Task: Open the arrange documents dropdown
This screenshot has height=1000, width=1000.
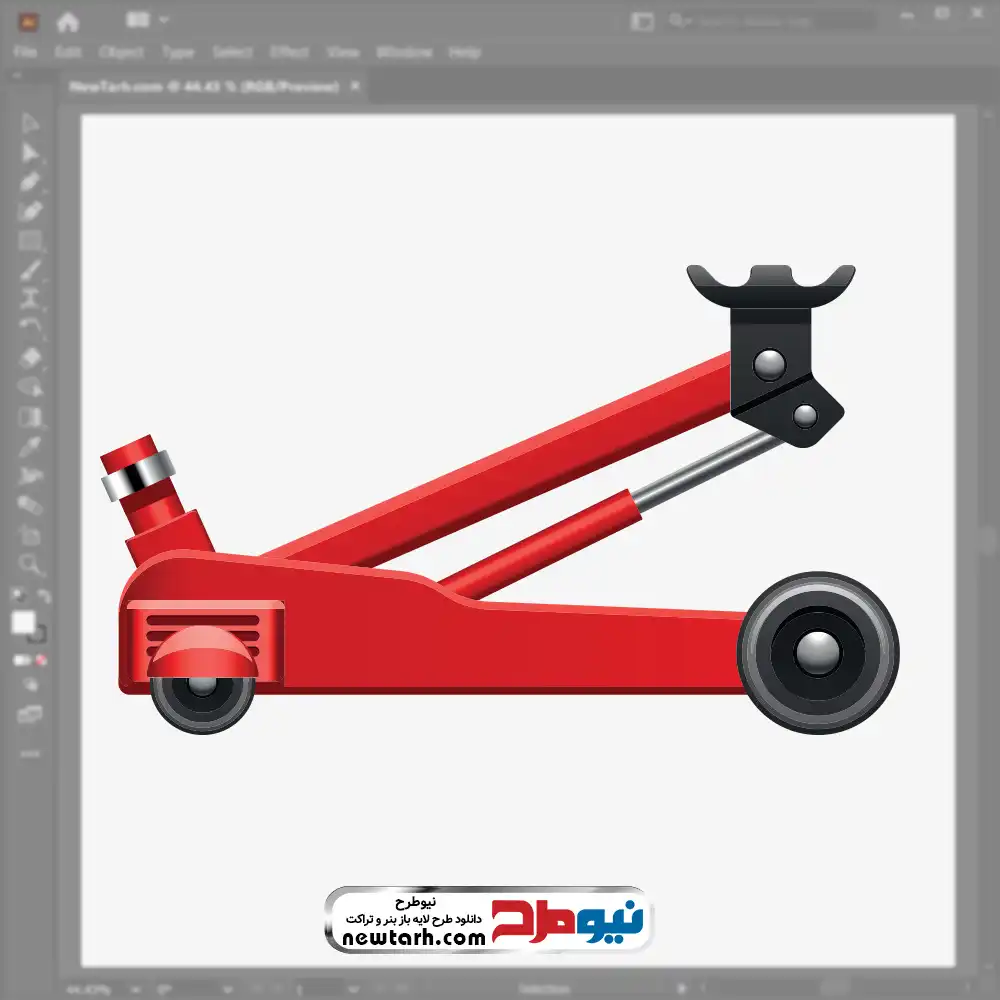Action: pos(147,20)
